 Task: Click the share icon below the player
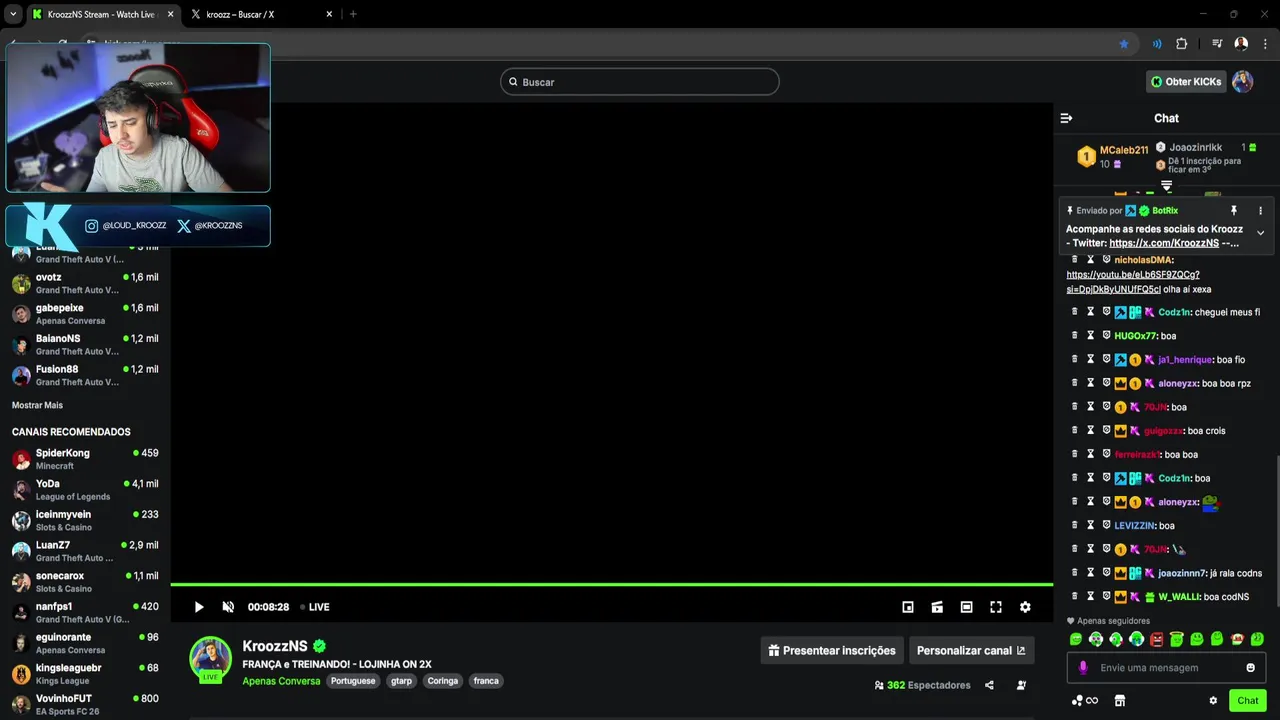(x=989, y=685)
